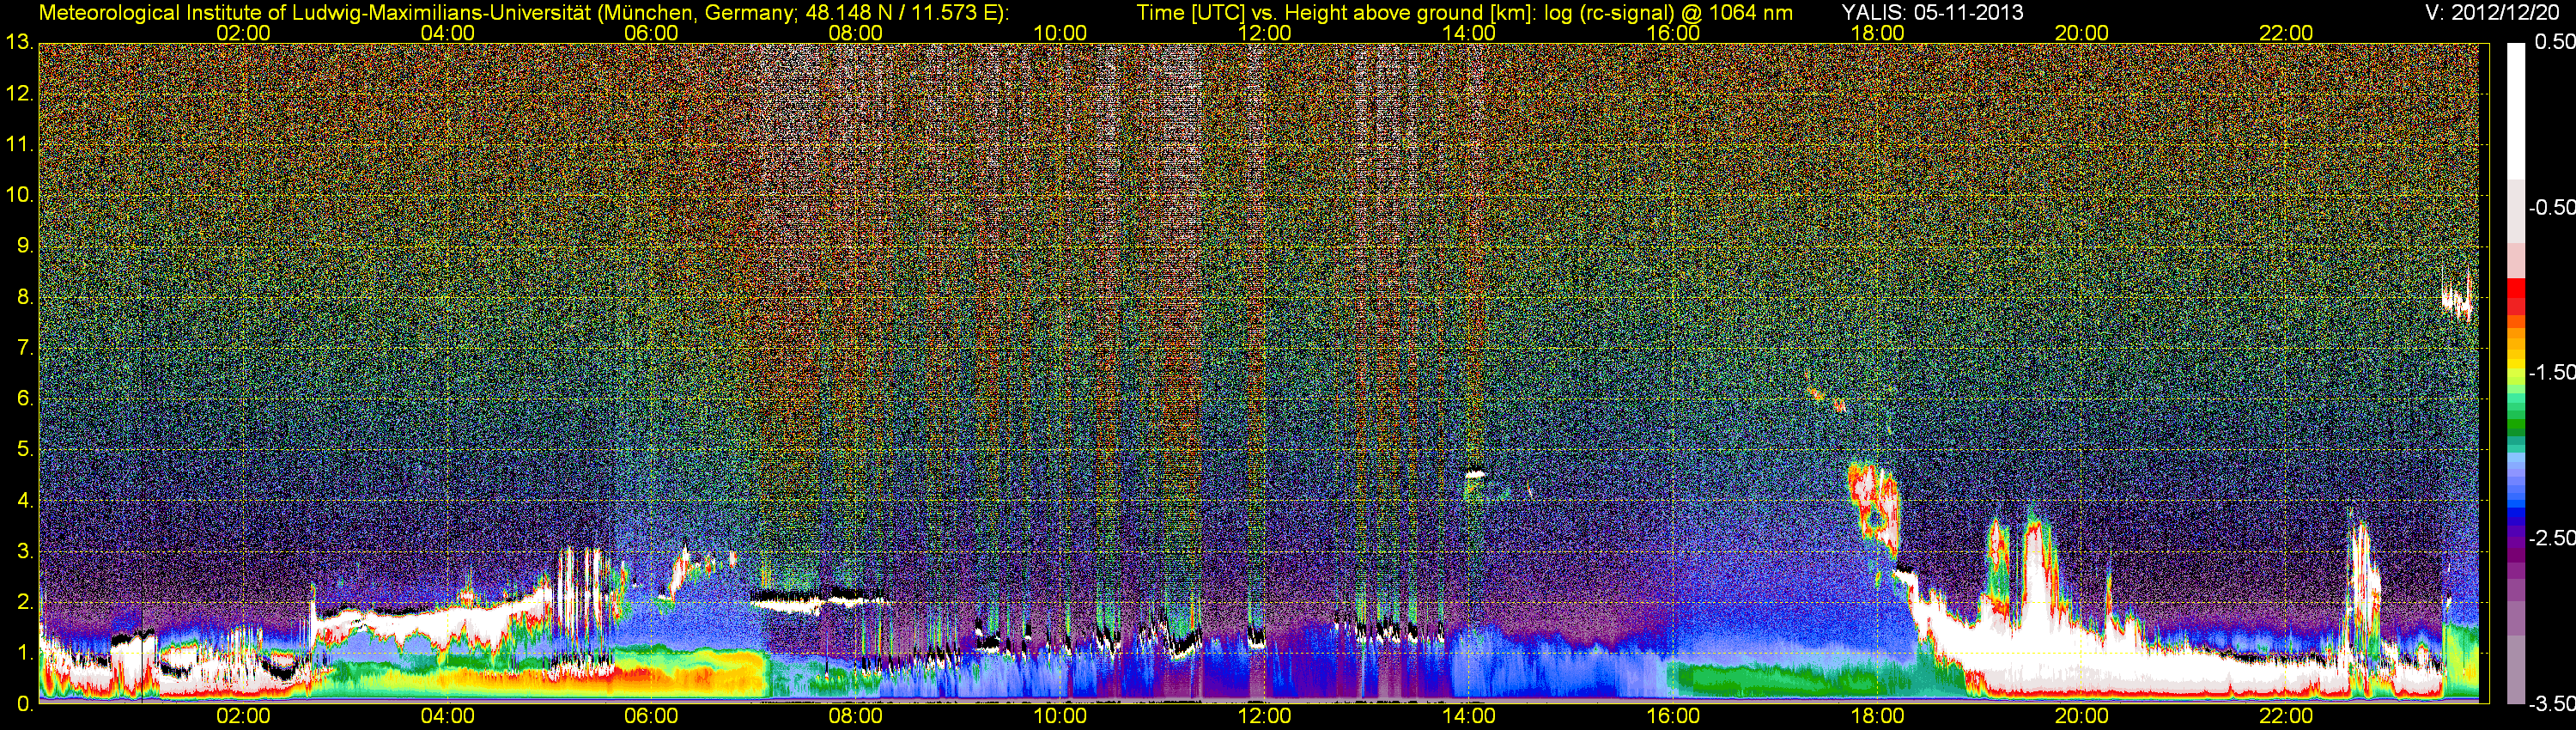Click the 14:00 label on the upper time axis
The height and width of the screenshot is (730, 2576).
pyautogui.click(x=1469, y=33)
